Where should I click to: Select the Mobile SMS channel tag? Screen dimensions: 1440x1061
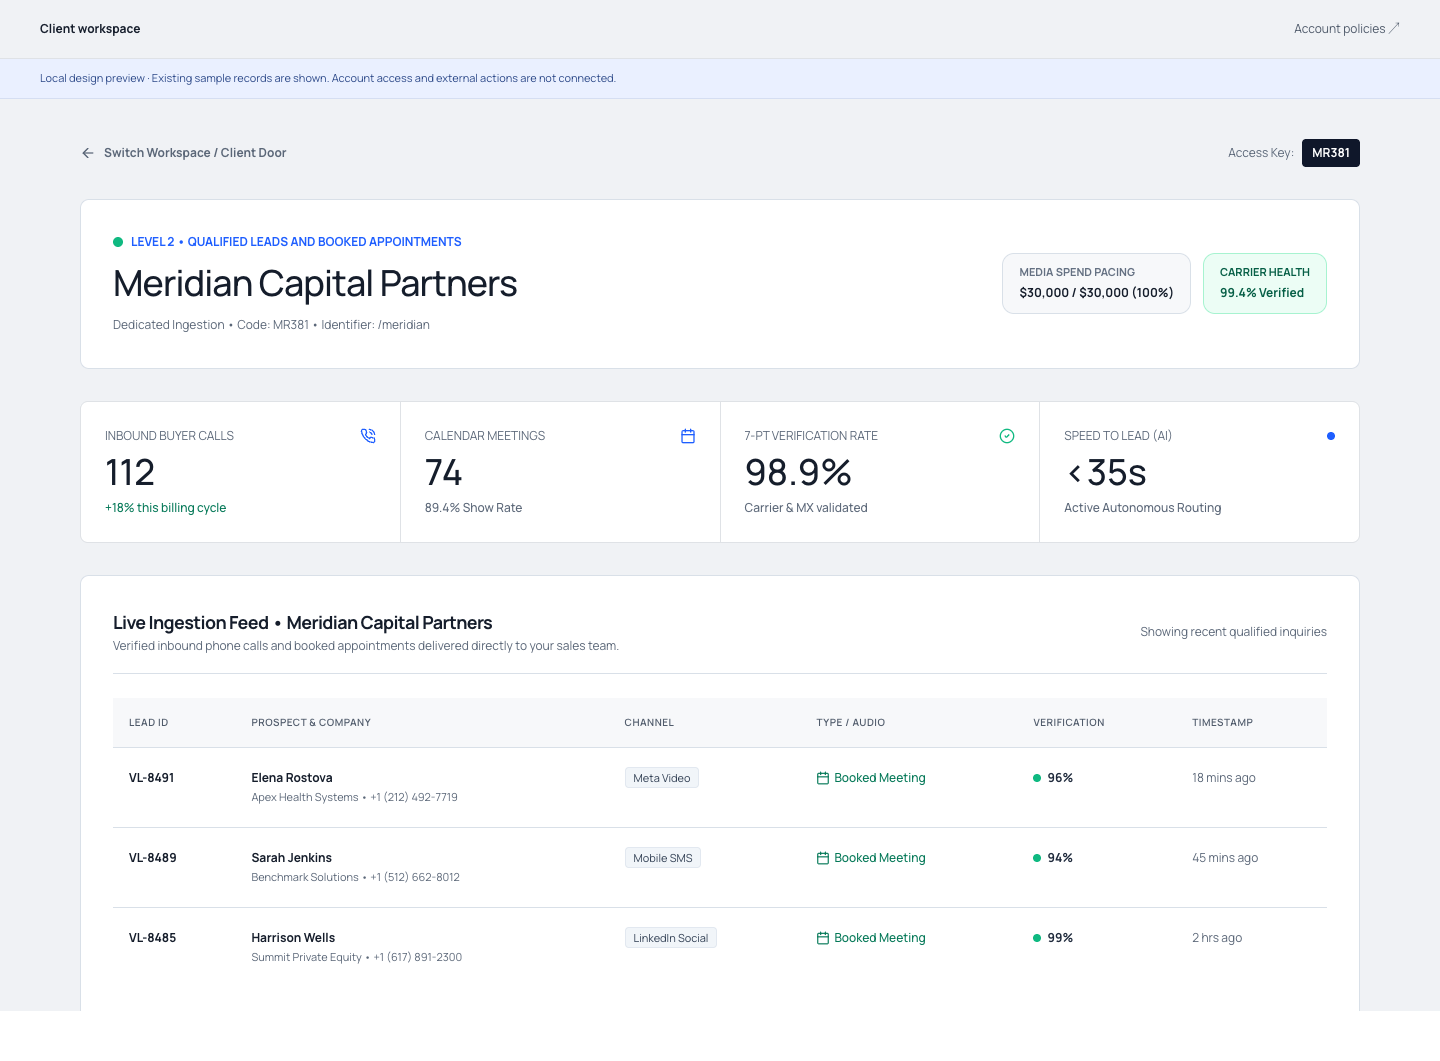coord(663,858)
